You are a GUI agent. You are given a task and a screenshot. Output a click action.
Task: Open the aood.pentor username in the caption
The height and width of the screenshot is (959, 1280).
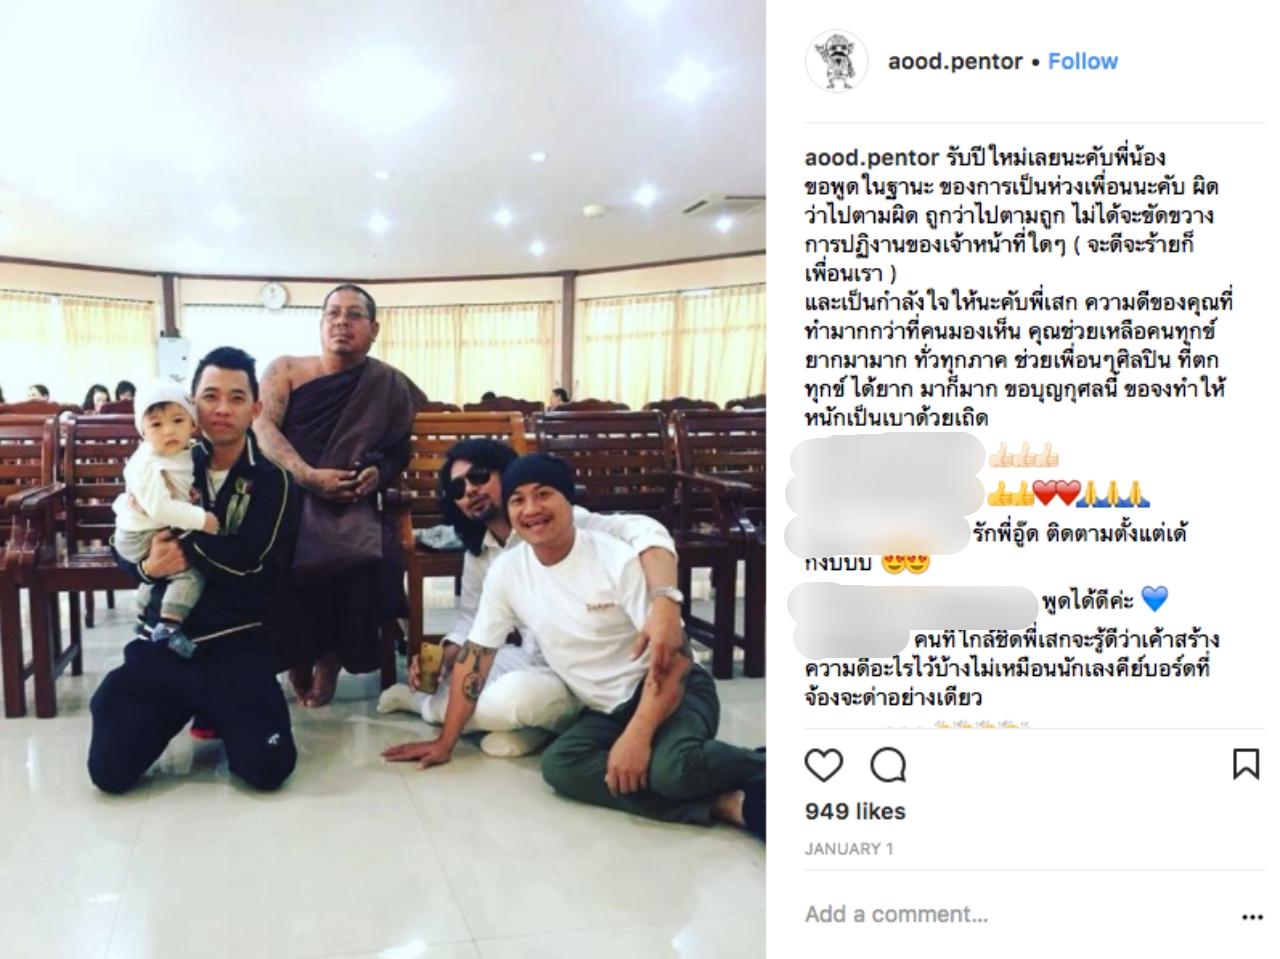click(871, 158)
